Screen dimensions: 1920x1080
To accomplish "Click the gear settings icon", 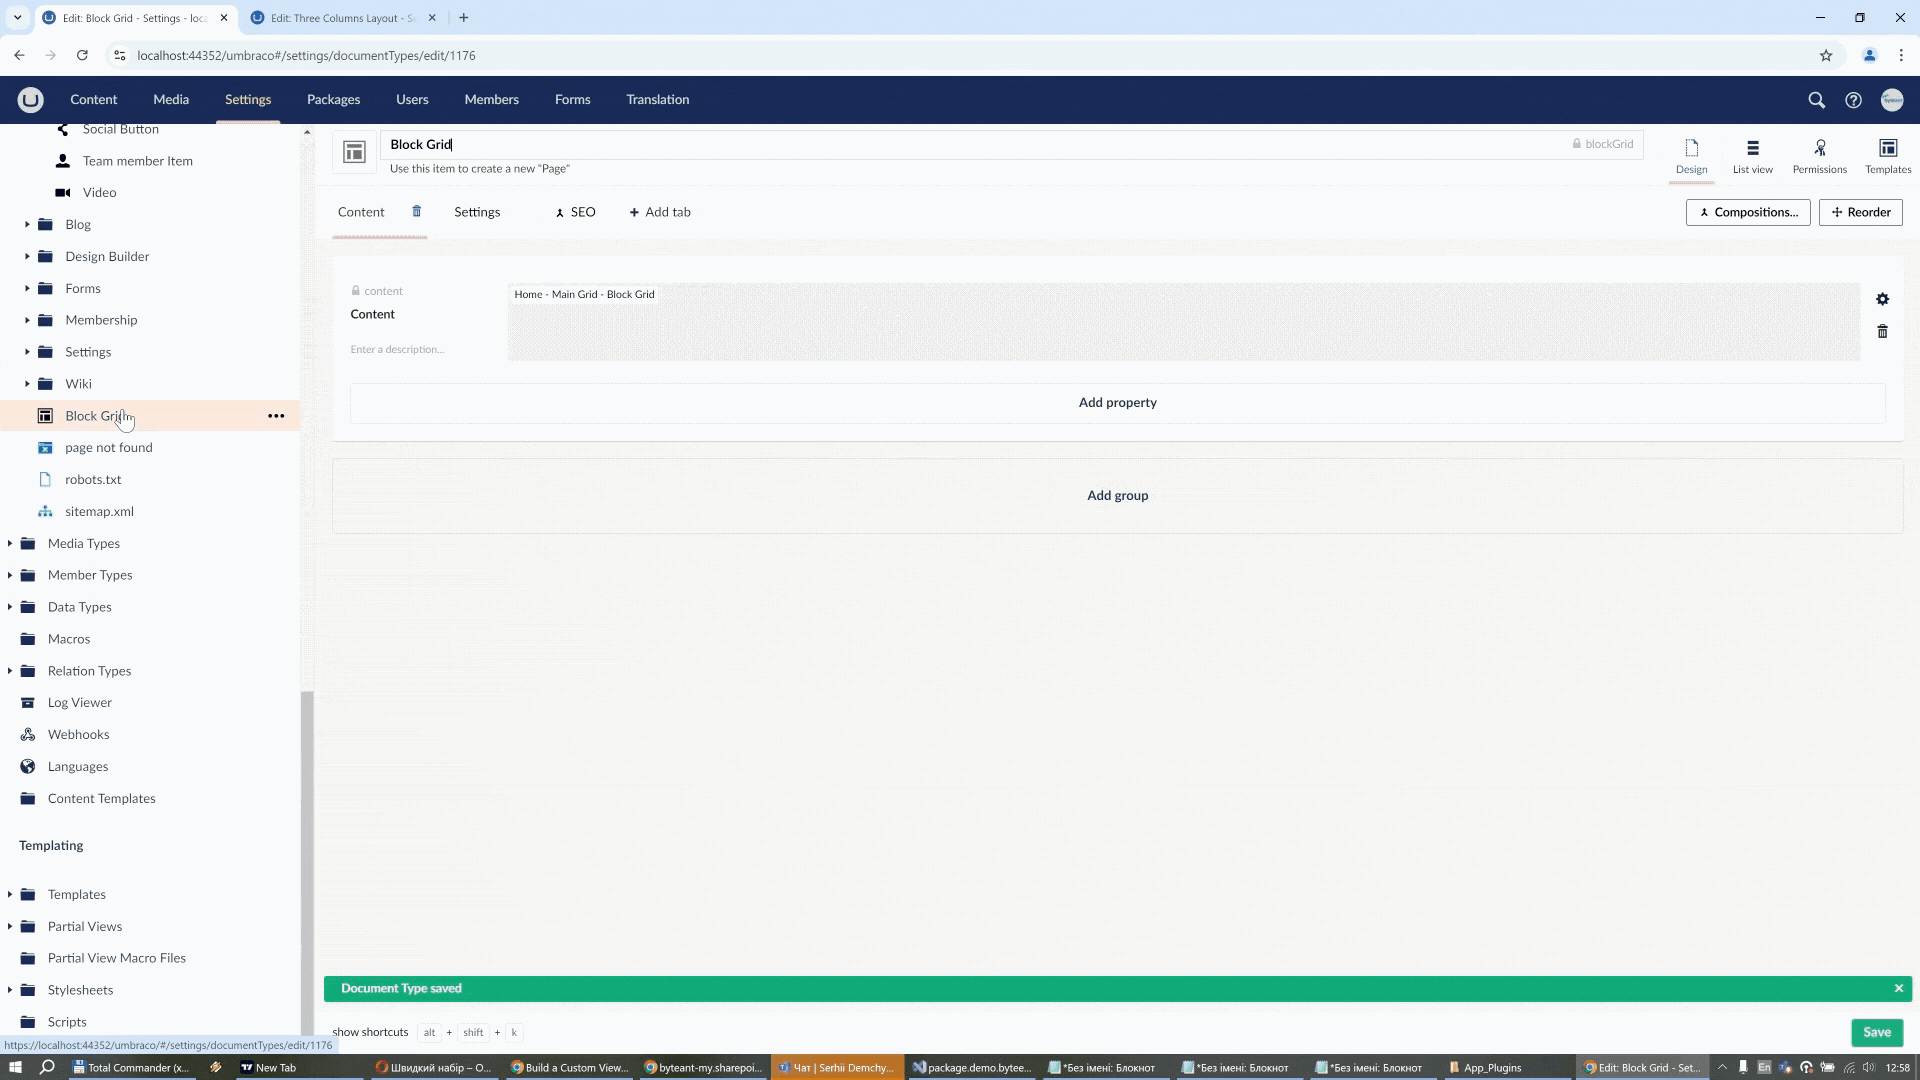I will pyautogui.click(x=1882, y=299).
